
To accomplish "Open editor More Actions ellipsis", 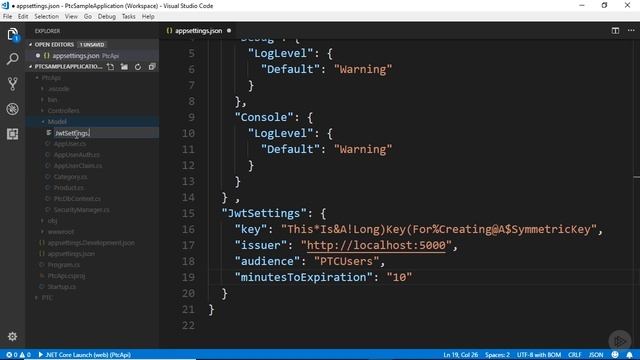I will (631, 31).
